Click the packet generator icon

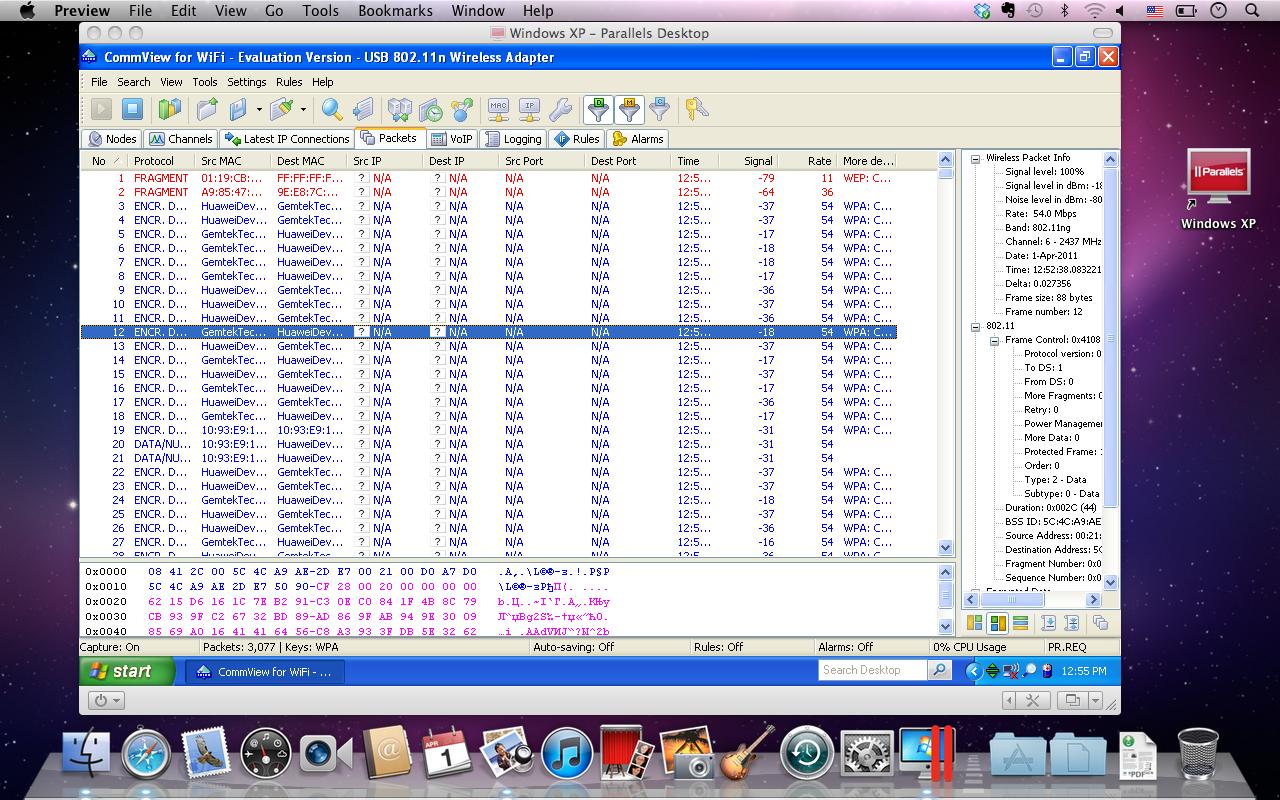[362, 109]
